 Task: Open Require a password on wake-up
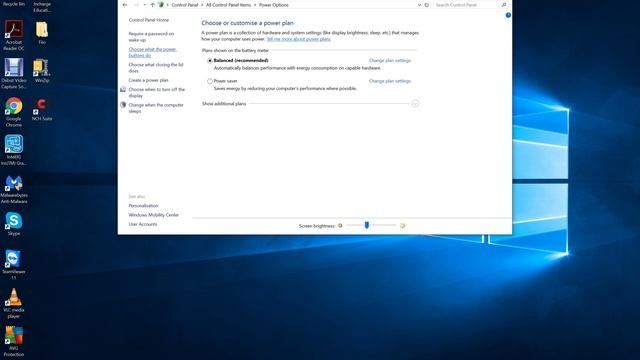pyautogui.click(x=151, y=37)
